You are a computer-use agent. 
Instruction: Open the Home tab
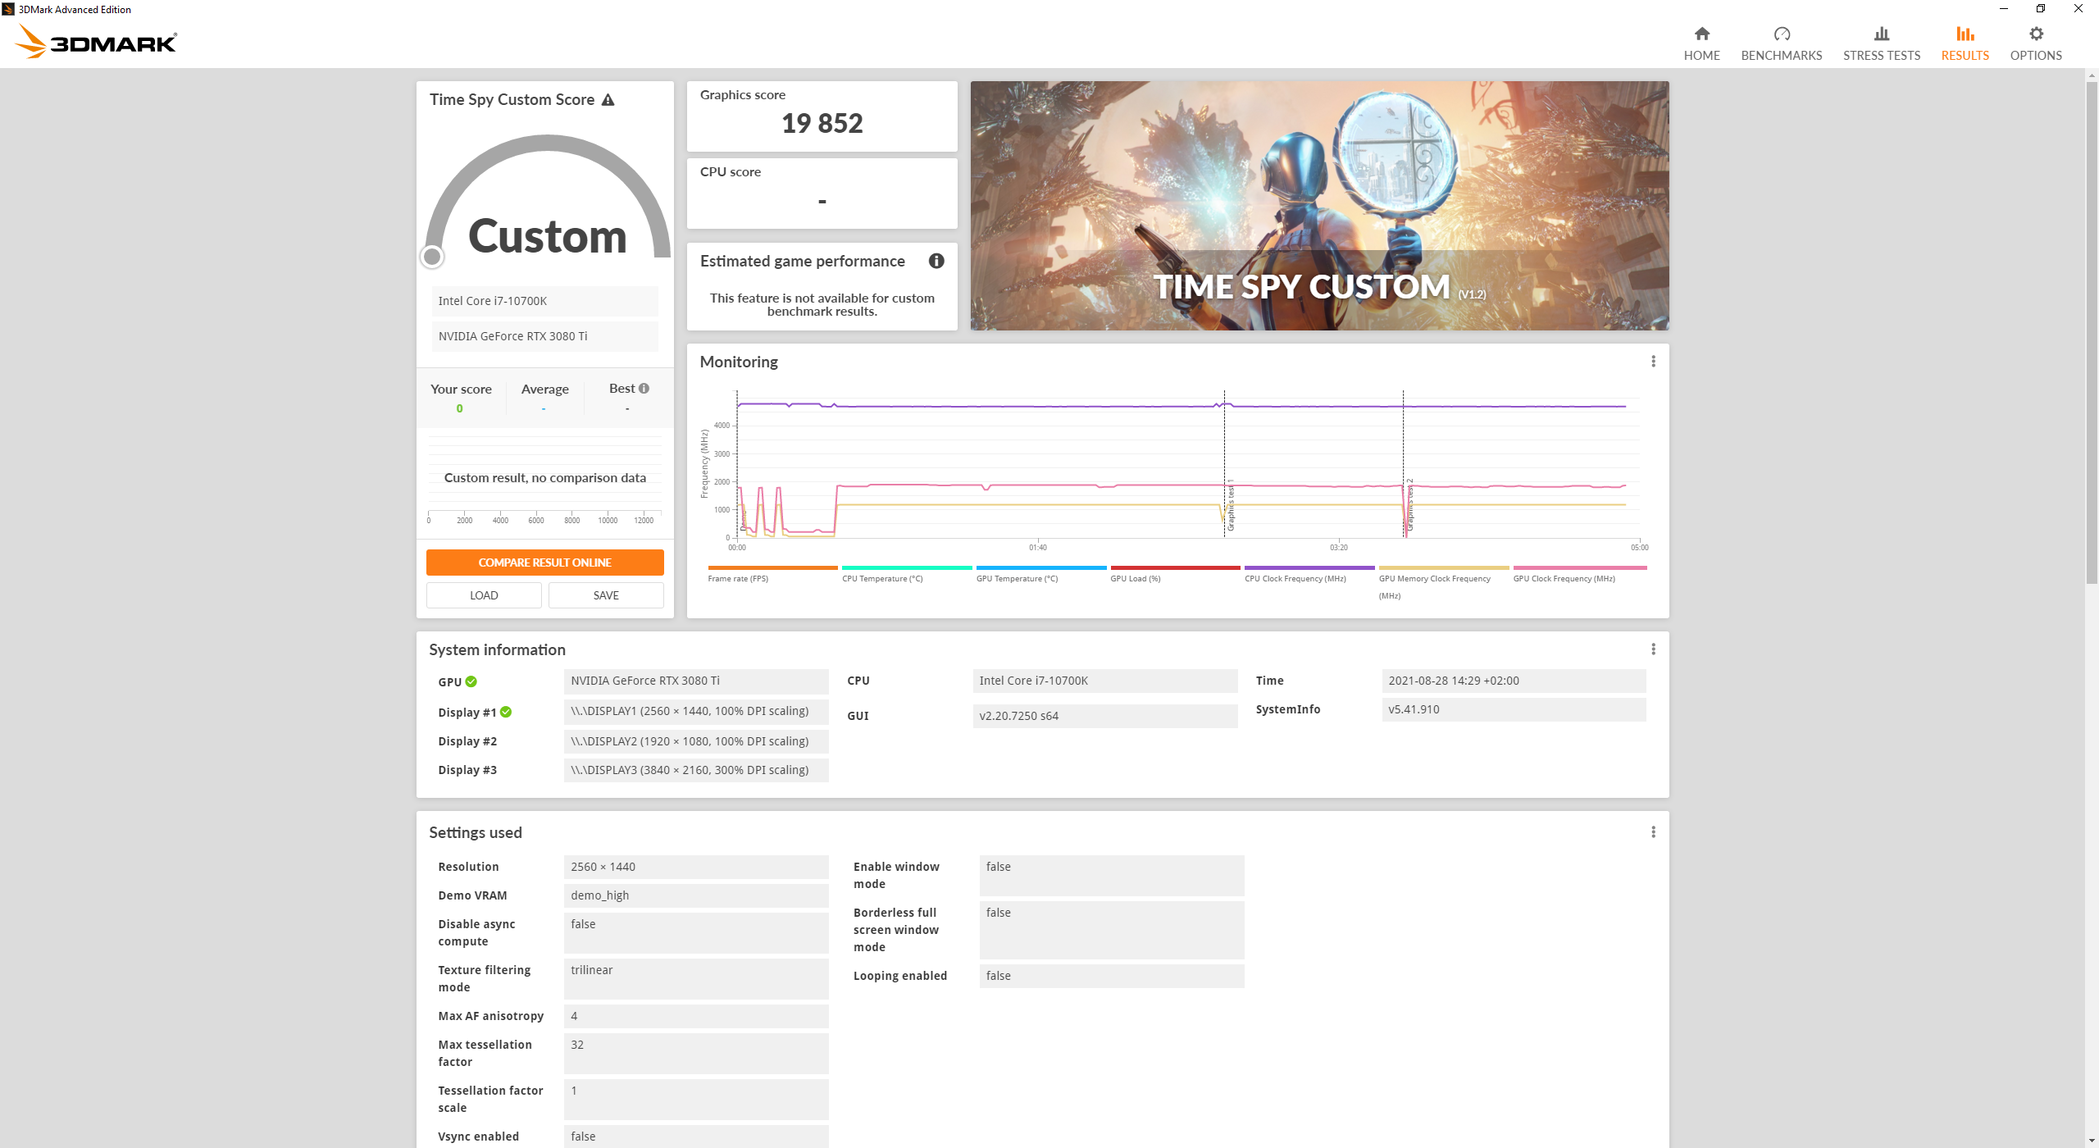pos(1701,44)
